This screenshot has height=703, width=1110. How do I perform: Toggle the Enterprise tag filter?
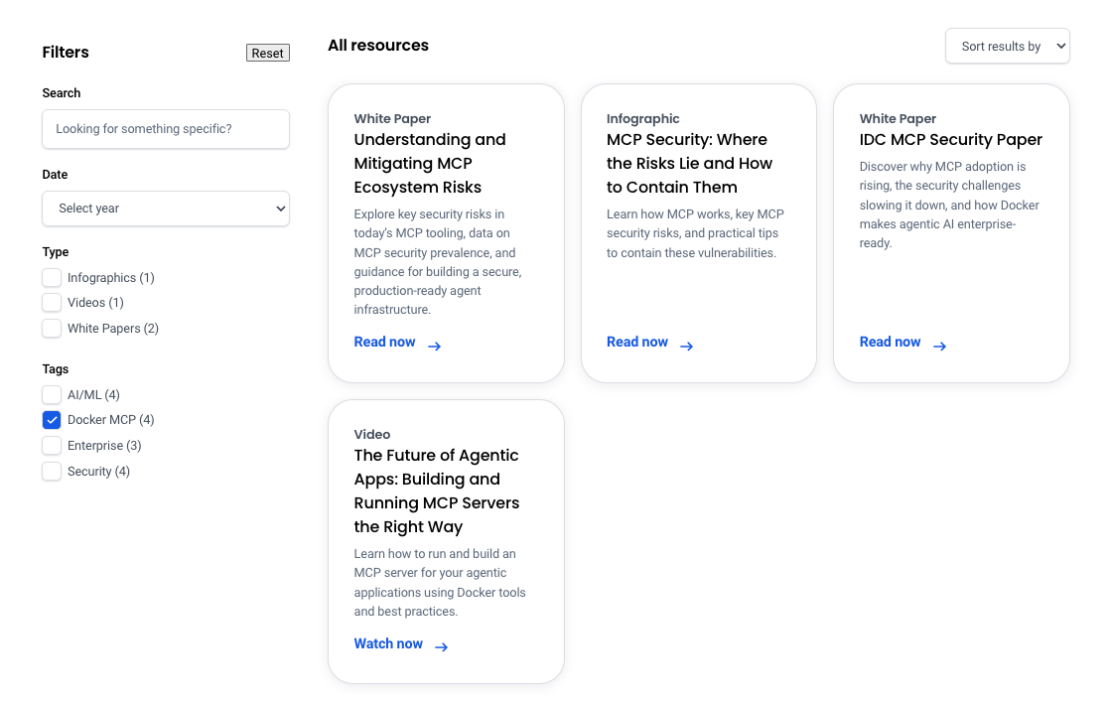coord(52,446)
